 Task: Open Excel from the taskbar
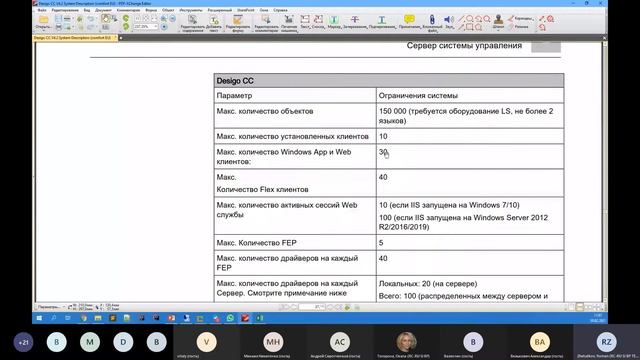[260, 318]
